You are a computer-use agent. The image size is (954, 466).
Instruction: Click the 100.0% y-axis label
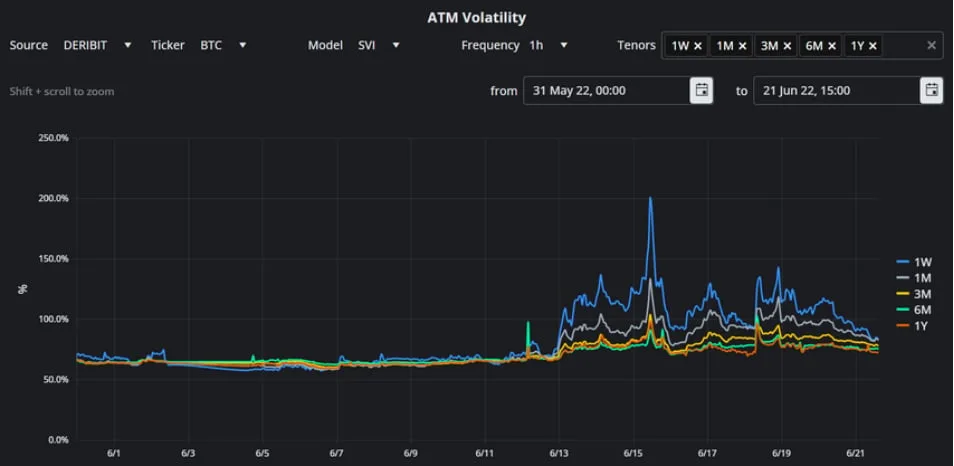54,319
